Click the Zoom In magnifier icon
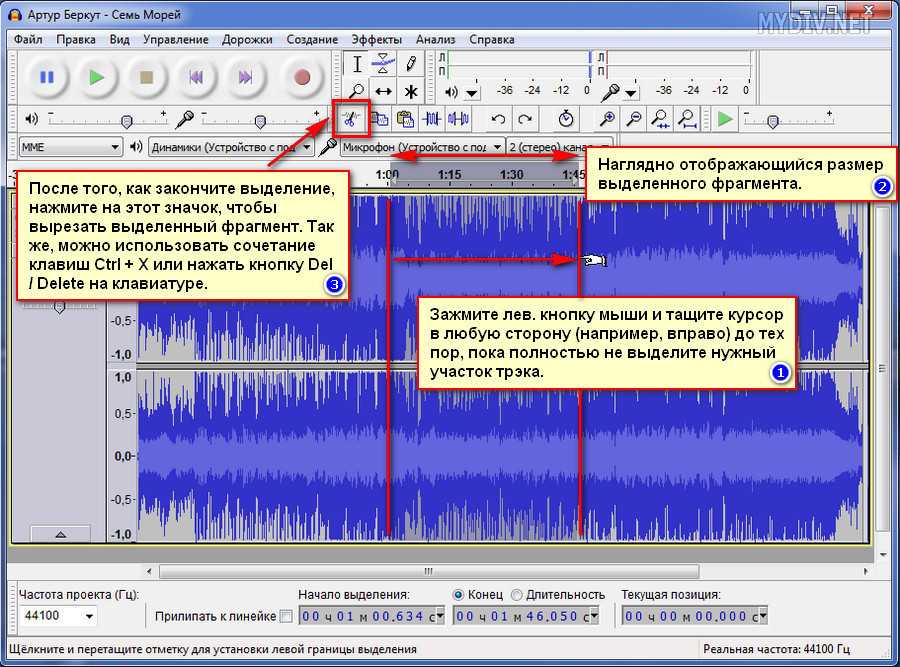This screenshot has height=667, width=900. click(607, 119)
